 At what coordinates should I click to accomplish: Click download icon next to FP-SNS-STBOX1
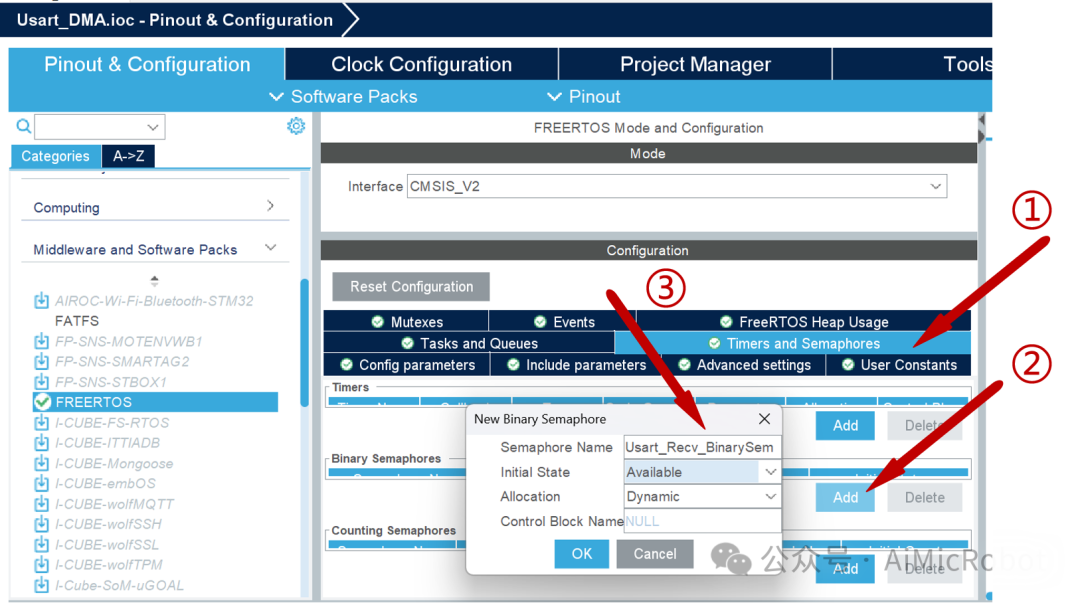42,382
